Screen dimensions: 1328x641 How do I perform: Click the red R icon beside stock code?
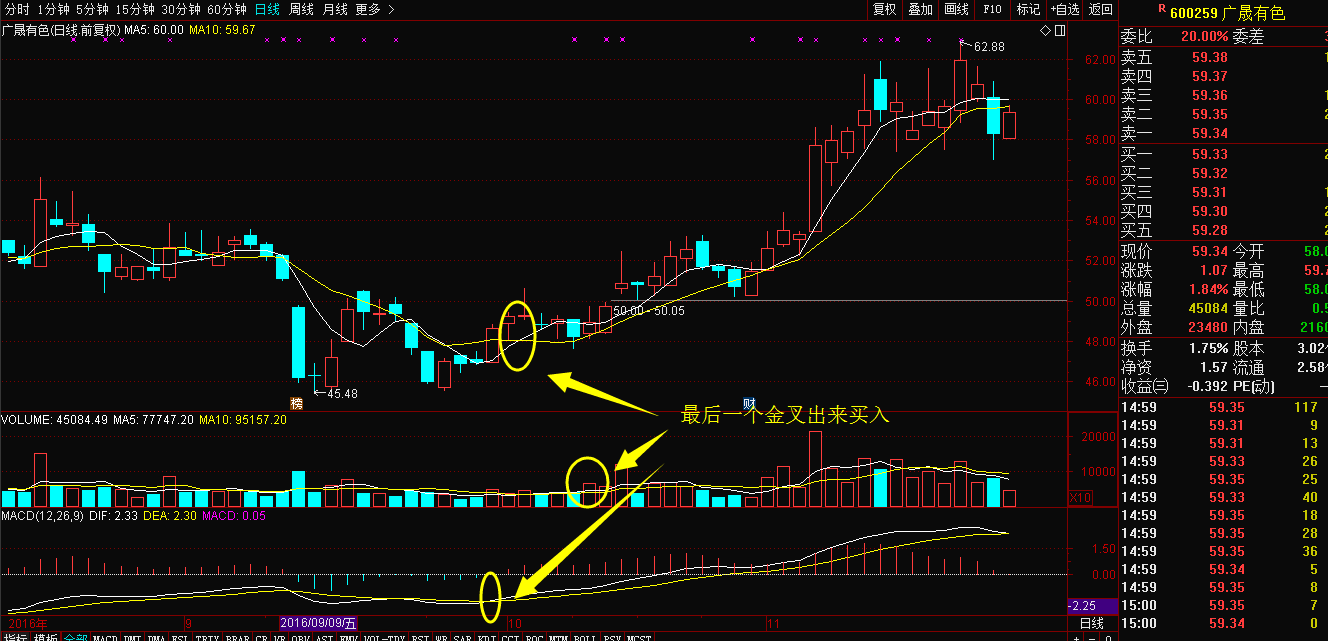(x=1161, y=9)
